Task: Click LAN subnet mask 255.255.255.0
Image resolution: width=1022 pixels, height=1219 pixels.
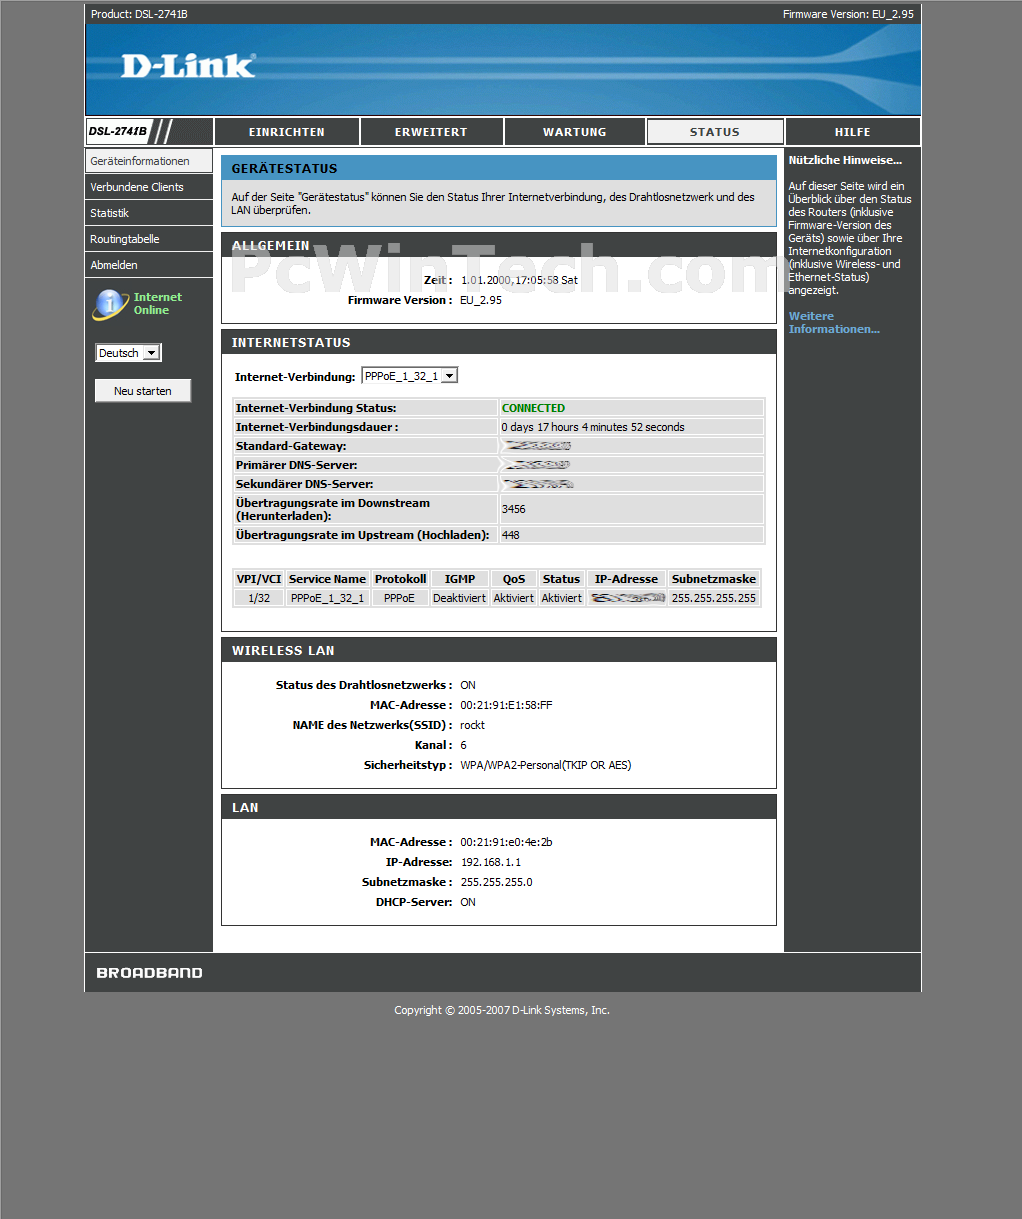Action: coord(496,882)
